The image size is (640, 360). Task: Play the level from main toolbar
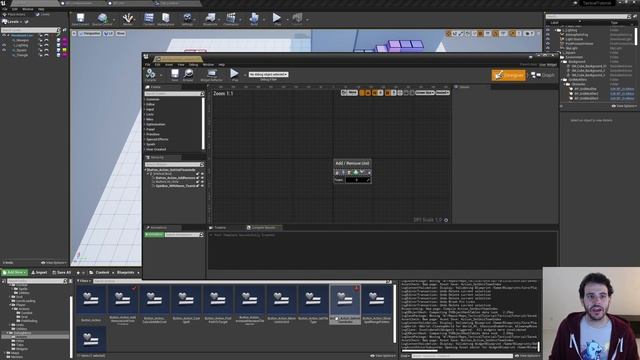[x=277, y=19]
